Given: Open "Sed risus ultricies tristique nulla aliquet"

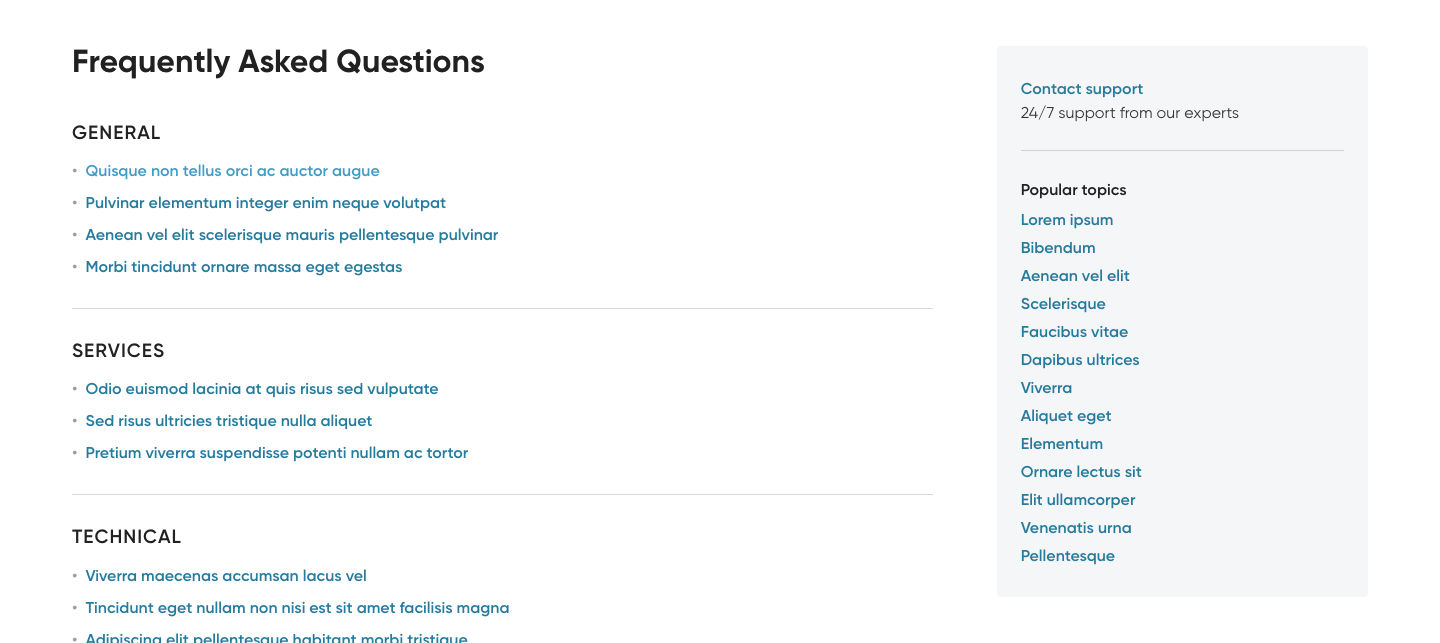Looking at the screenshot, I should (228, 421).
